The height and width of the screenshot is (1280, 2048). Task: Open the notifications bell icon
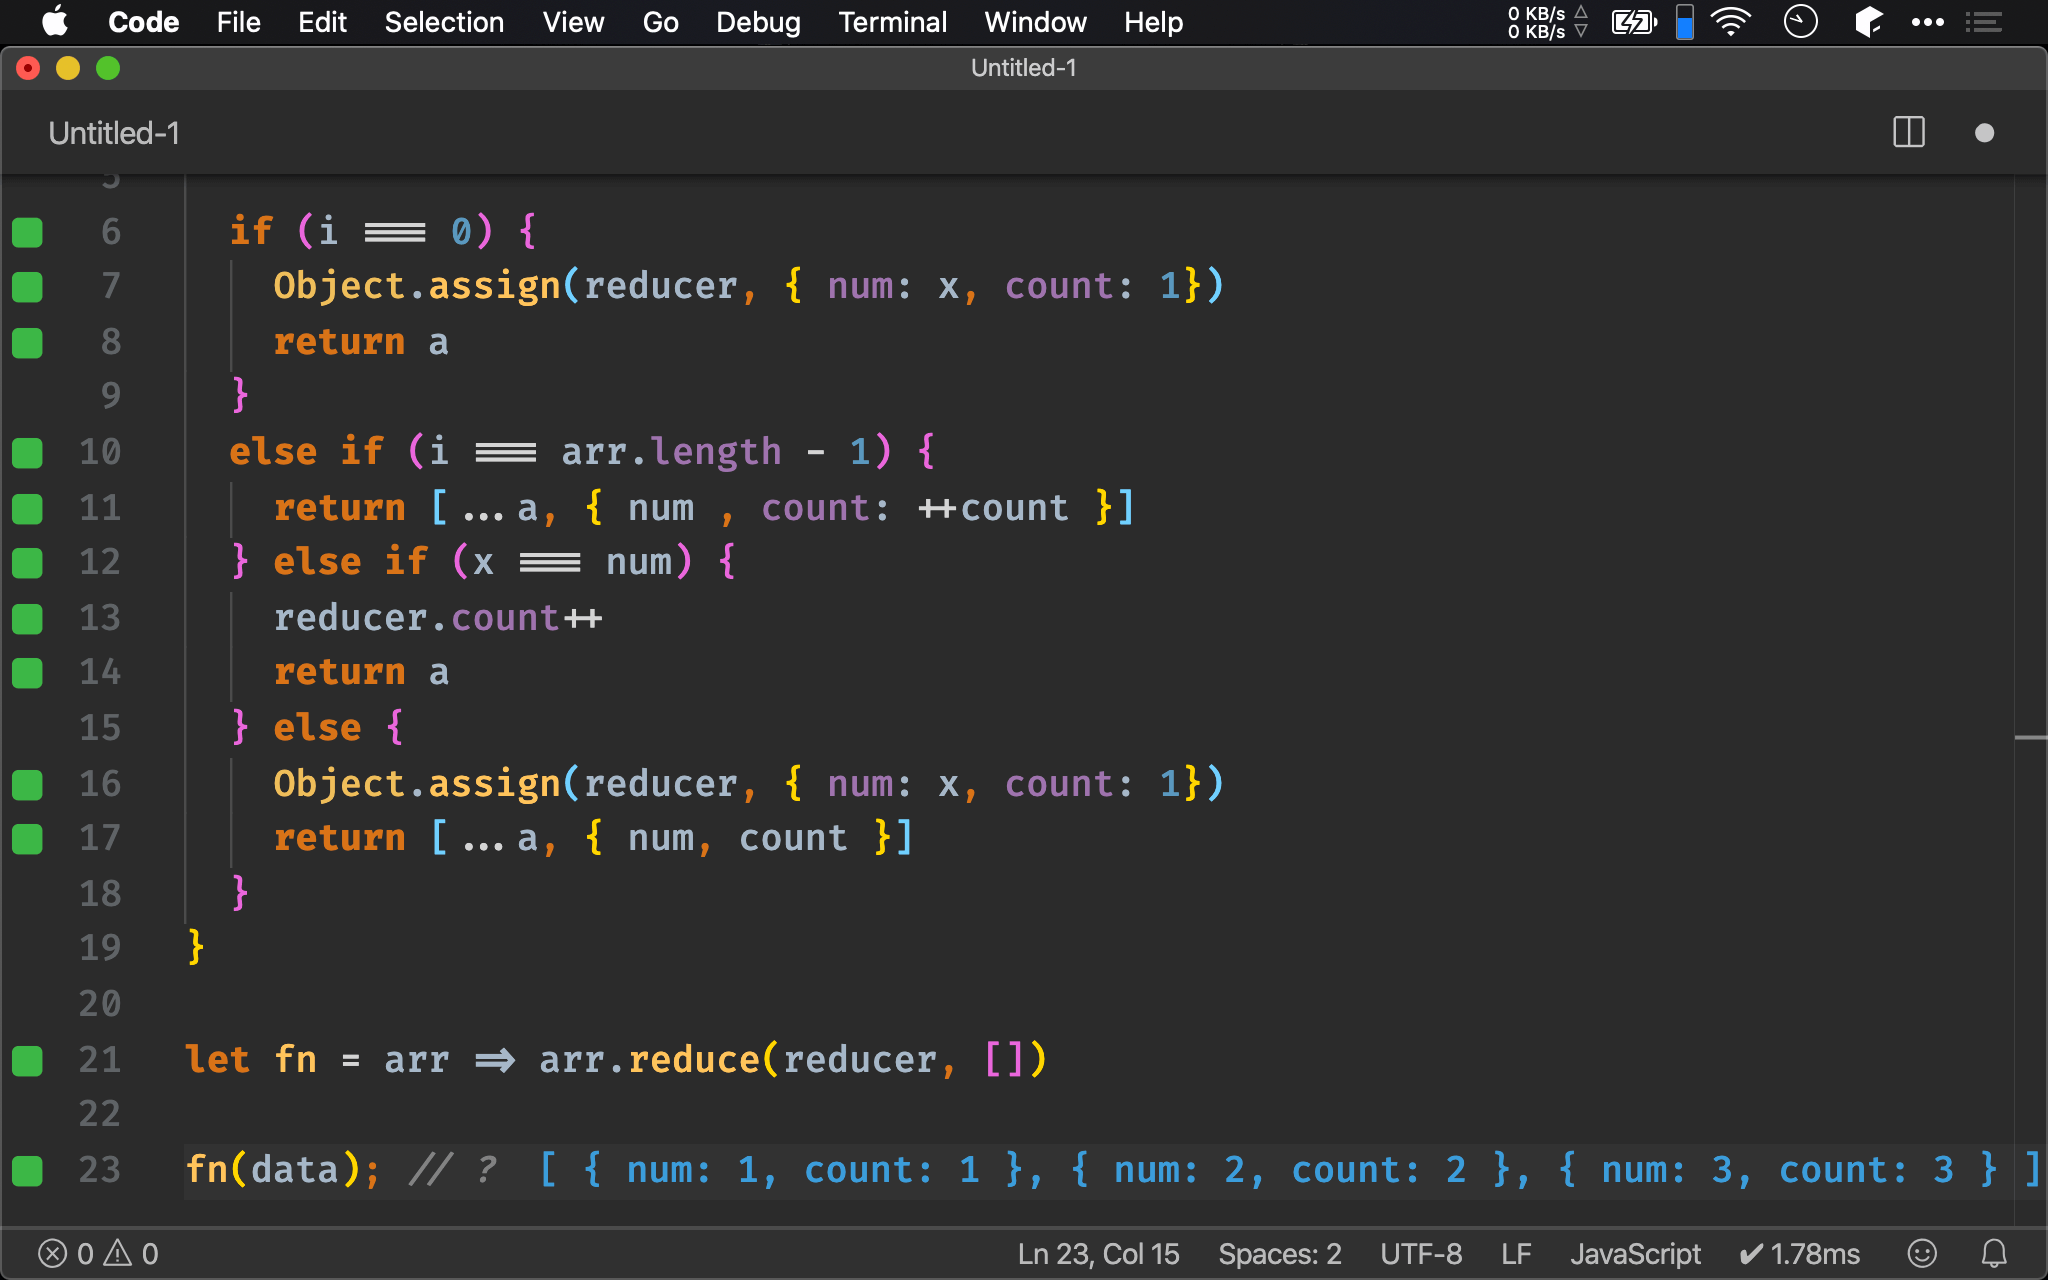(x=1994, y=1254)
